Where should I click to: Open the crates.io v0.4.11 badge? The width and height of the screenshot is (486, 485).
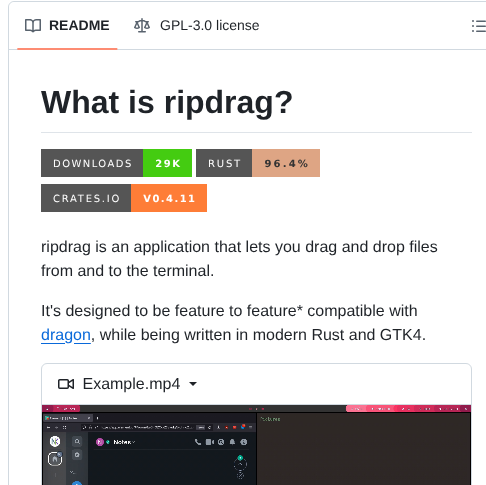pyautogui.click(x=124, y=198)
